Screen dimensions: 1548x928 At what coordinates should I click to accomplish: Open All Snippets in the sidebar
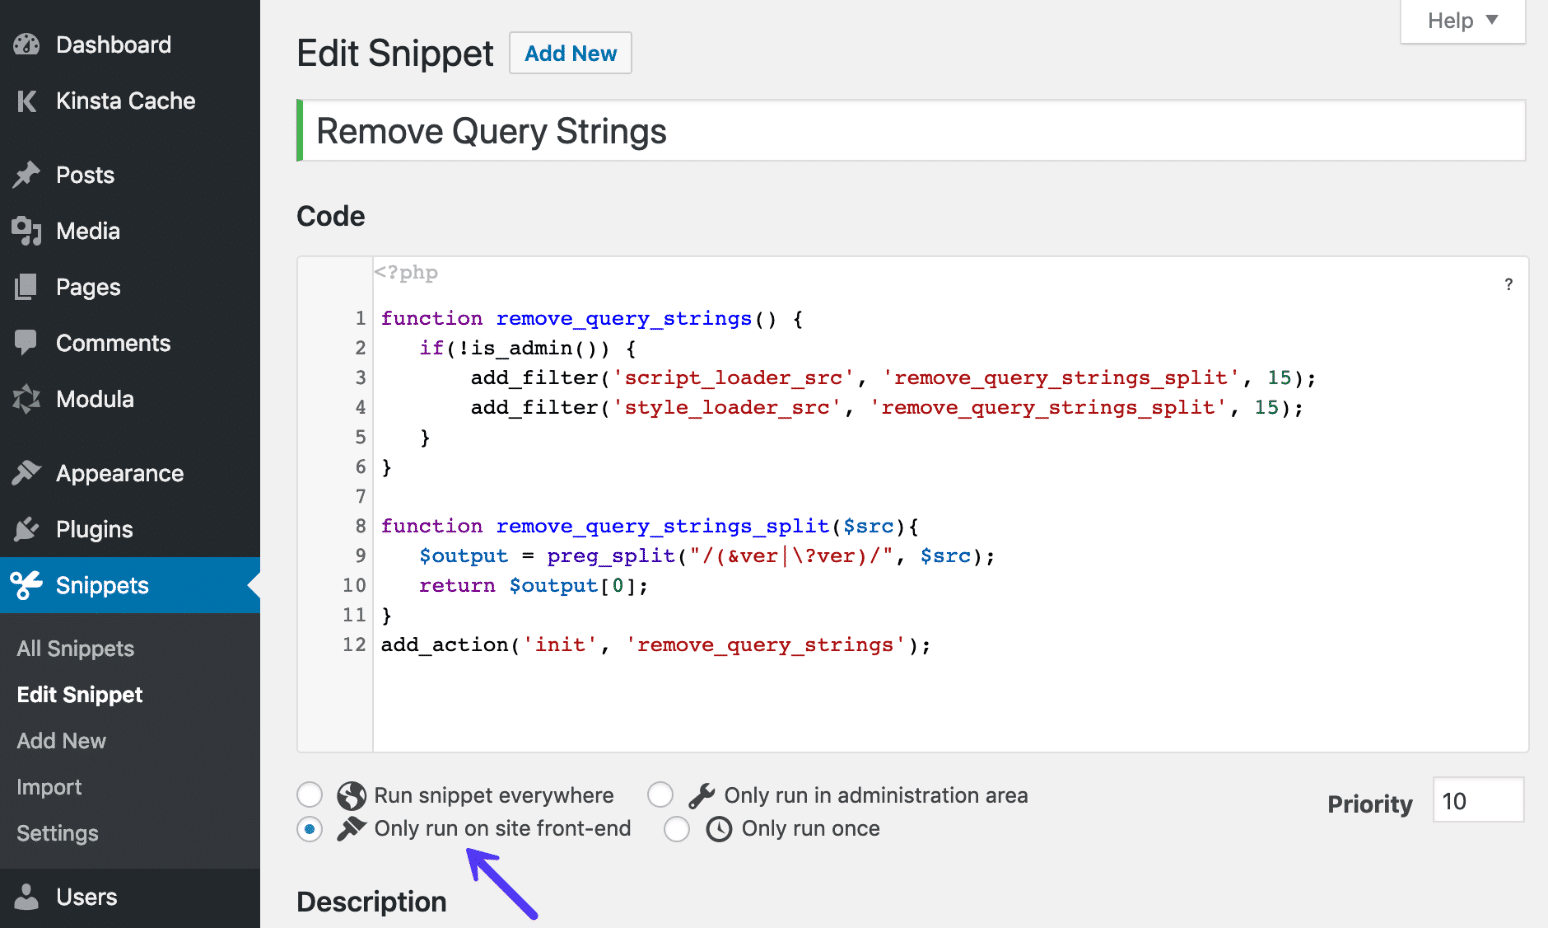[75, 648]
